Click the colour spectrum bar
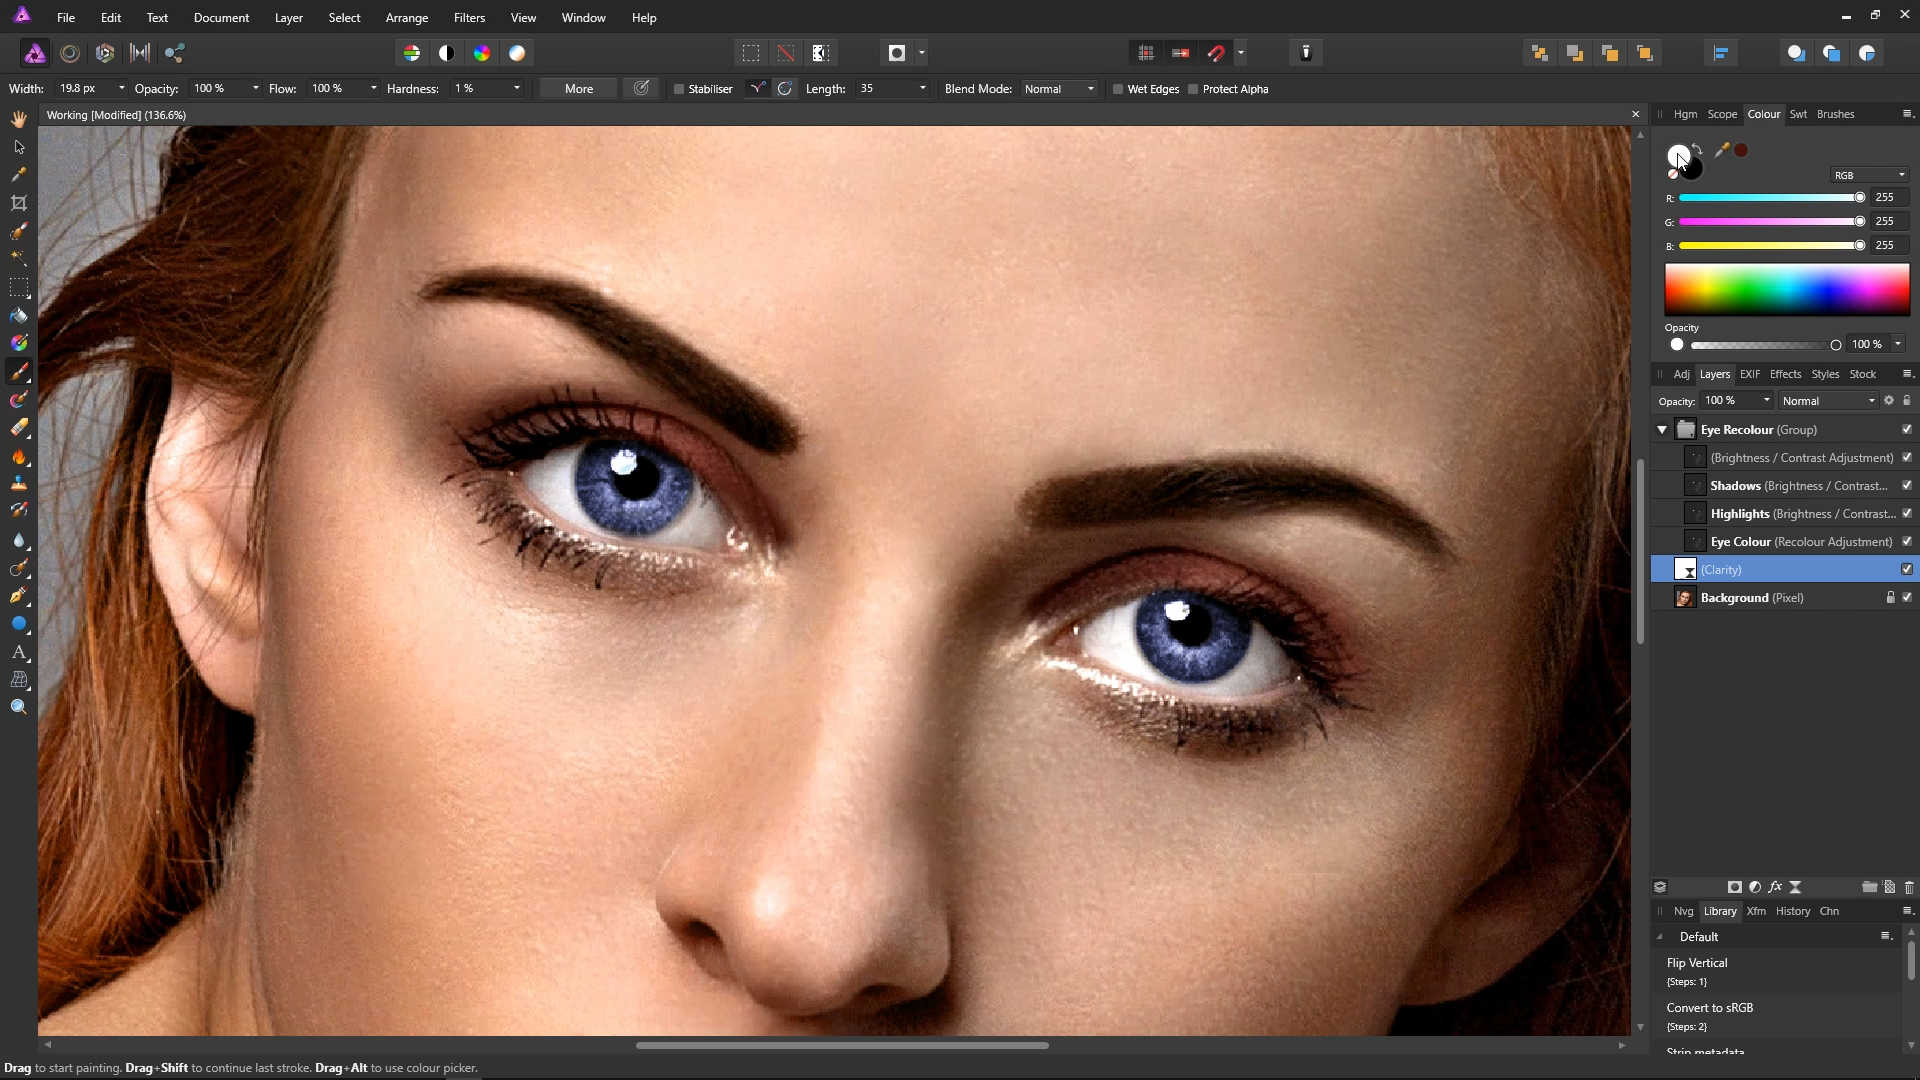Screen dimensions: 1920x1080 pyautogui.click(x=1787, y=290)
